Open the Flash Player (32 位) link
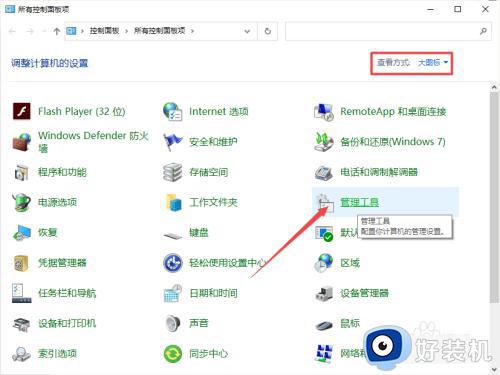Viewport: 500px width, 375px height. click(82, 111)
